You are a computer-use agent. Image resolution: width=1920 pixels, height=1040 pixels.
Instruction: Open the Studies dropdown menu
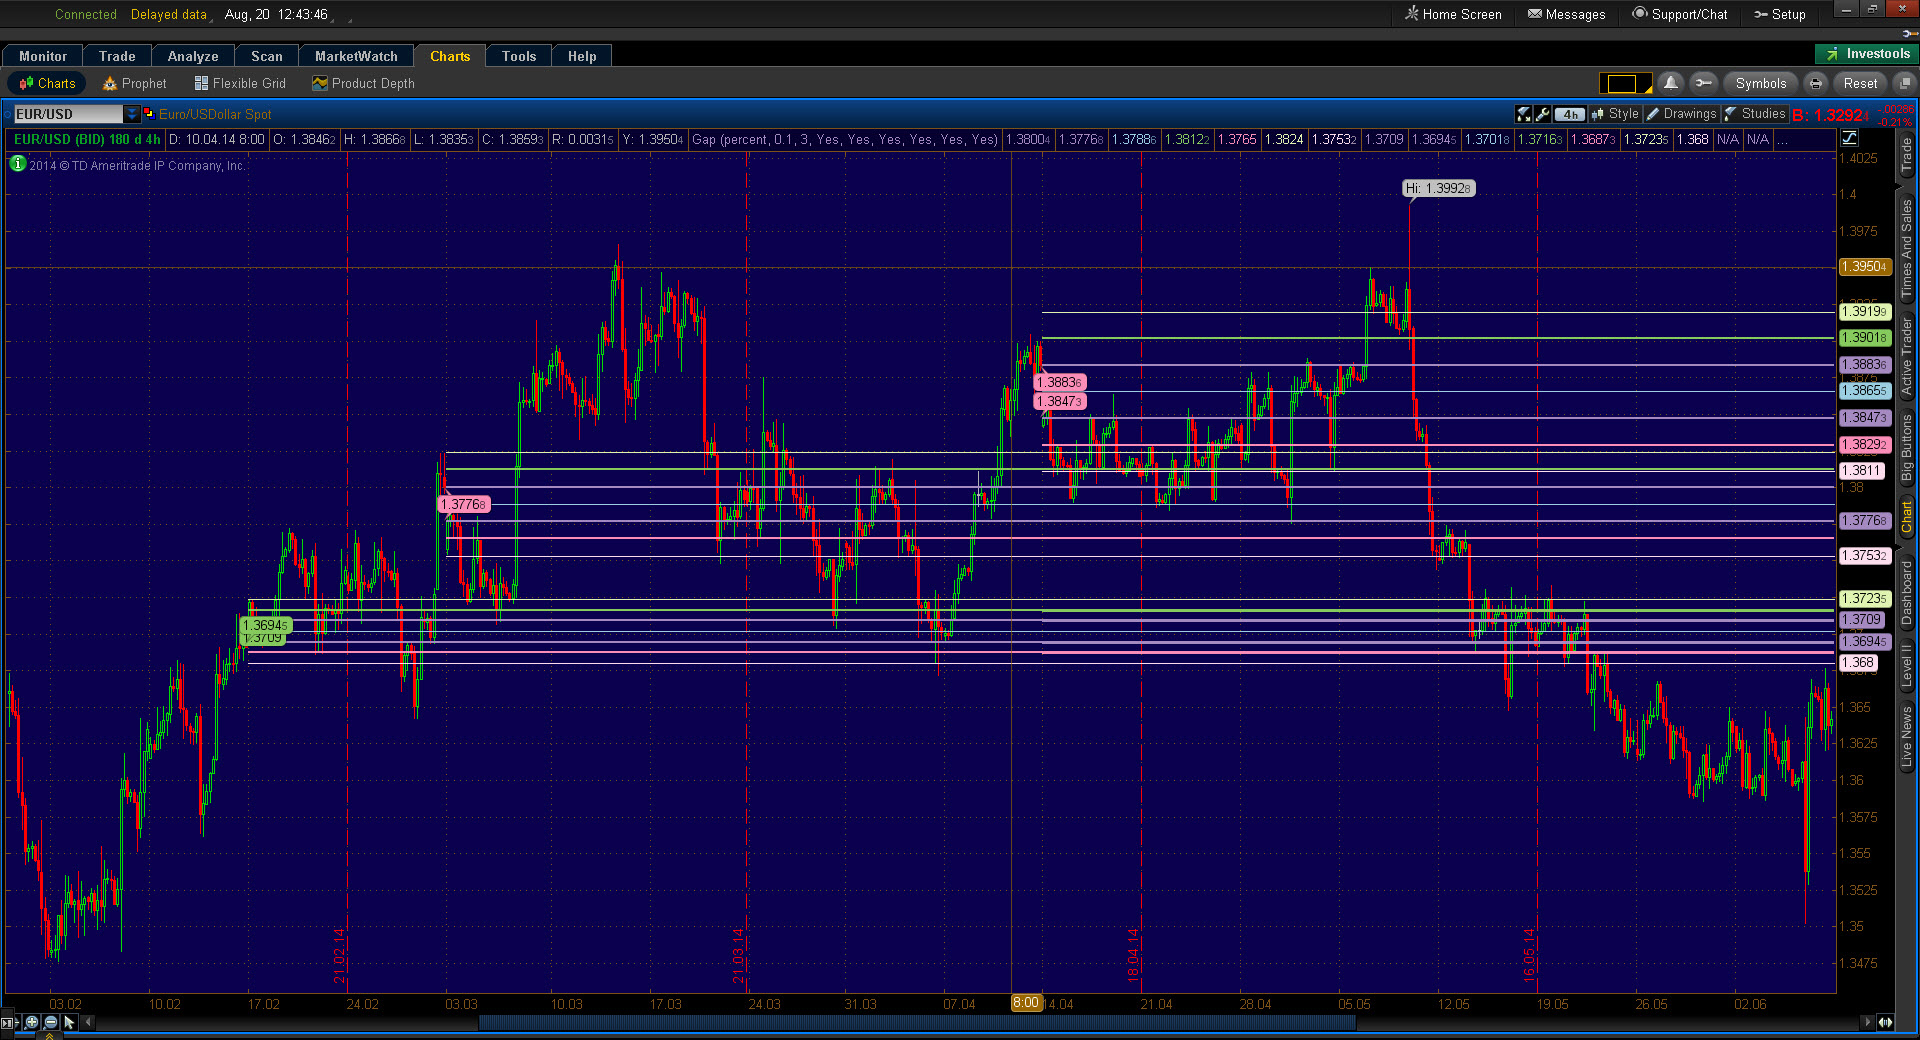[x=1755, y=114]
